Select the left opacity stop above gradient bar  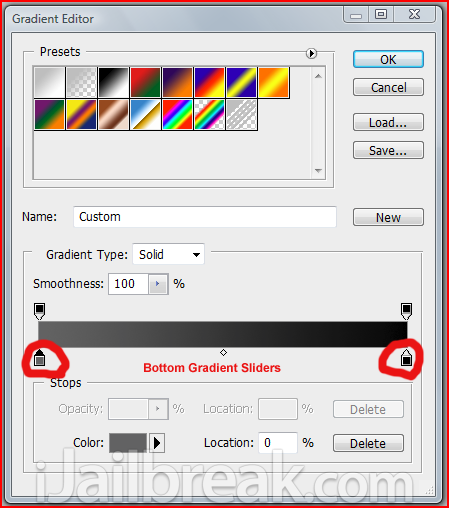click(x=39, y=311)
